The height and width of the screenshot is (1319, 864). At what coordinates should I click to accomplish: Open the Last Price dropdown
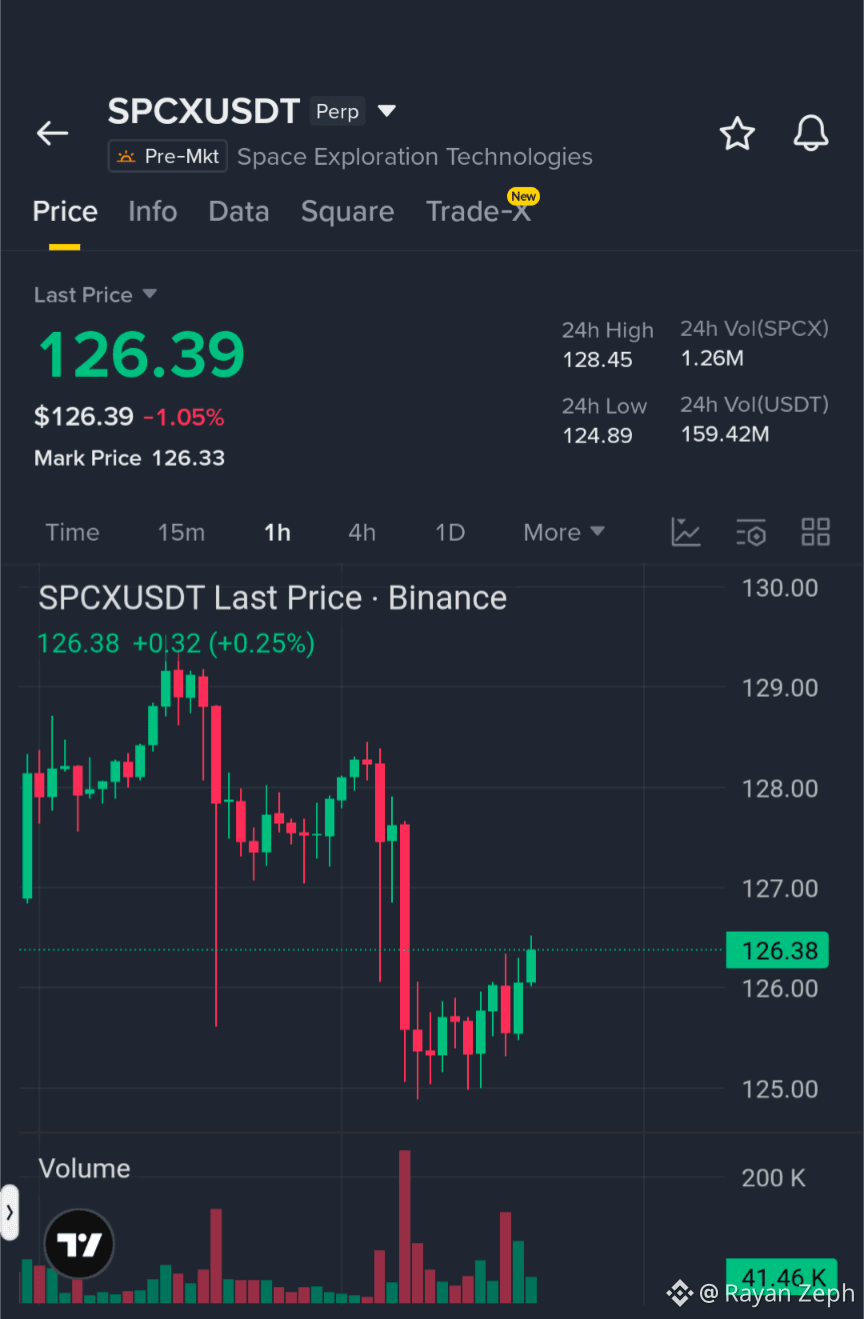coord(95,295)
